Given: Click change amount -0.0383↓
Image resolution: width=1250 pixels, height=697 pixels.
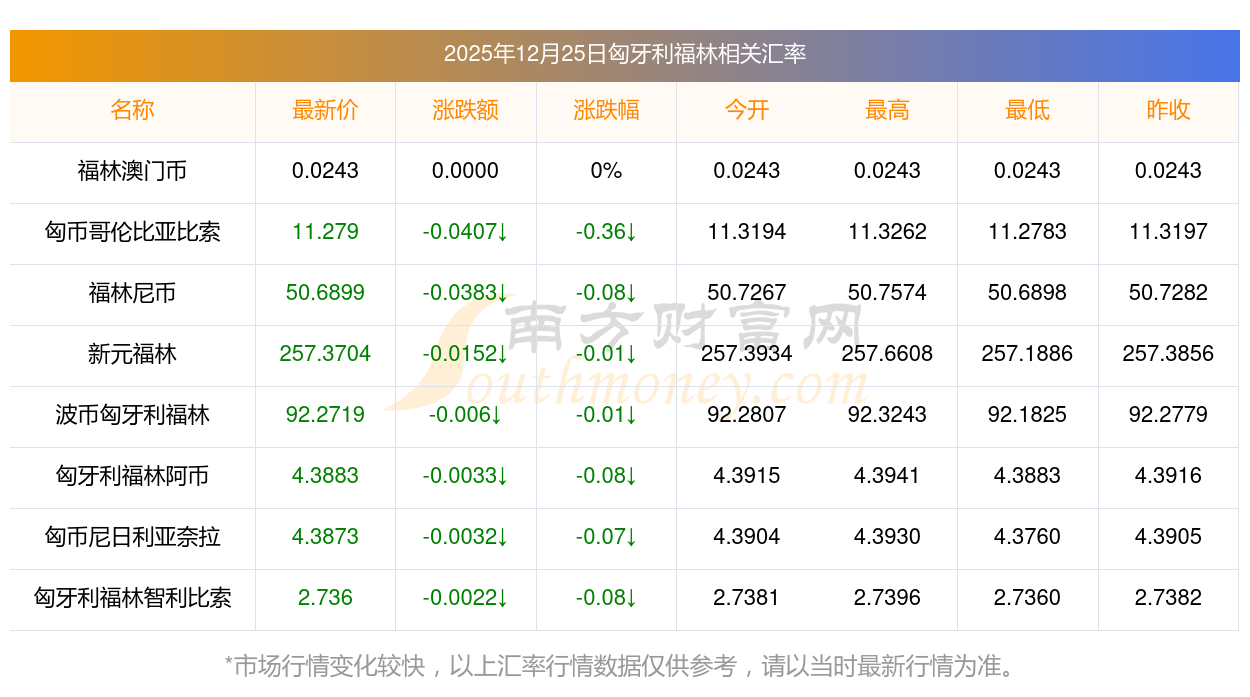Looking at the screenshot, I should (x=465, y=293).
